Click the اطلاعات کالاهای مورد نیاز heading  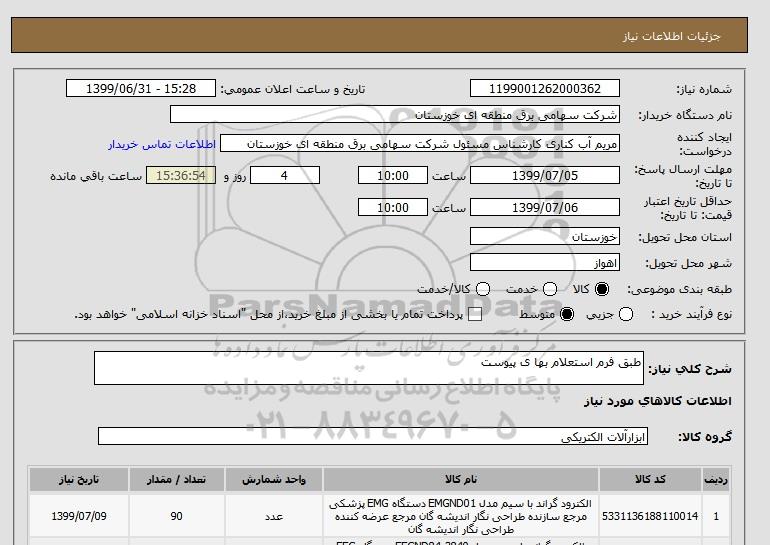[658, 401]
